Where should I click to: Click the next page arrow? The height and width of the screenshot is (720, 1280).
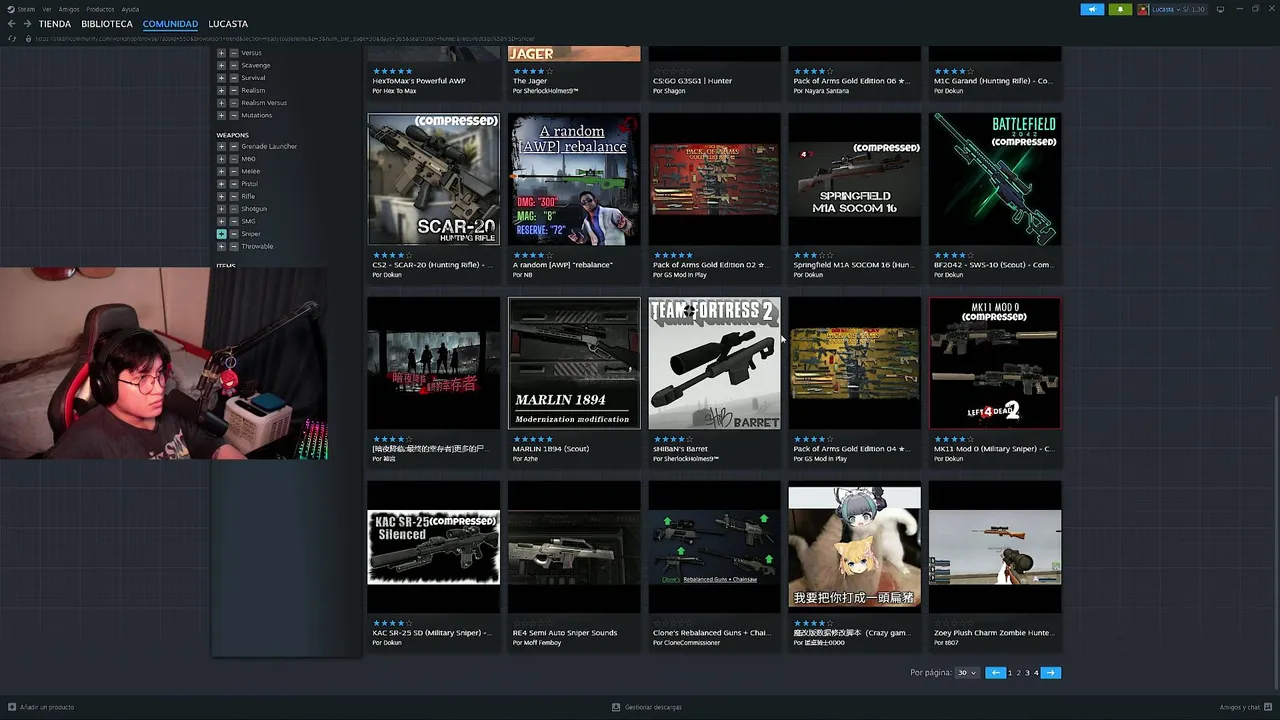(x=1051, y=673)
